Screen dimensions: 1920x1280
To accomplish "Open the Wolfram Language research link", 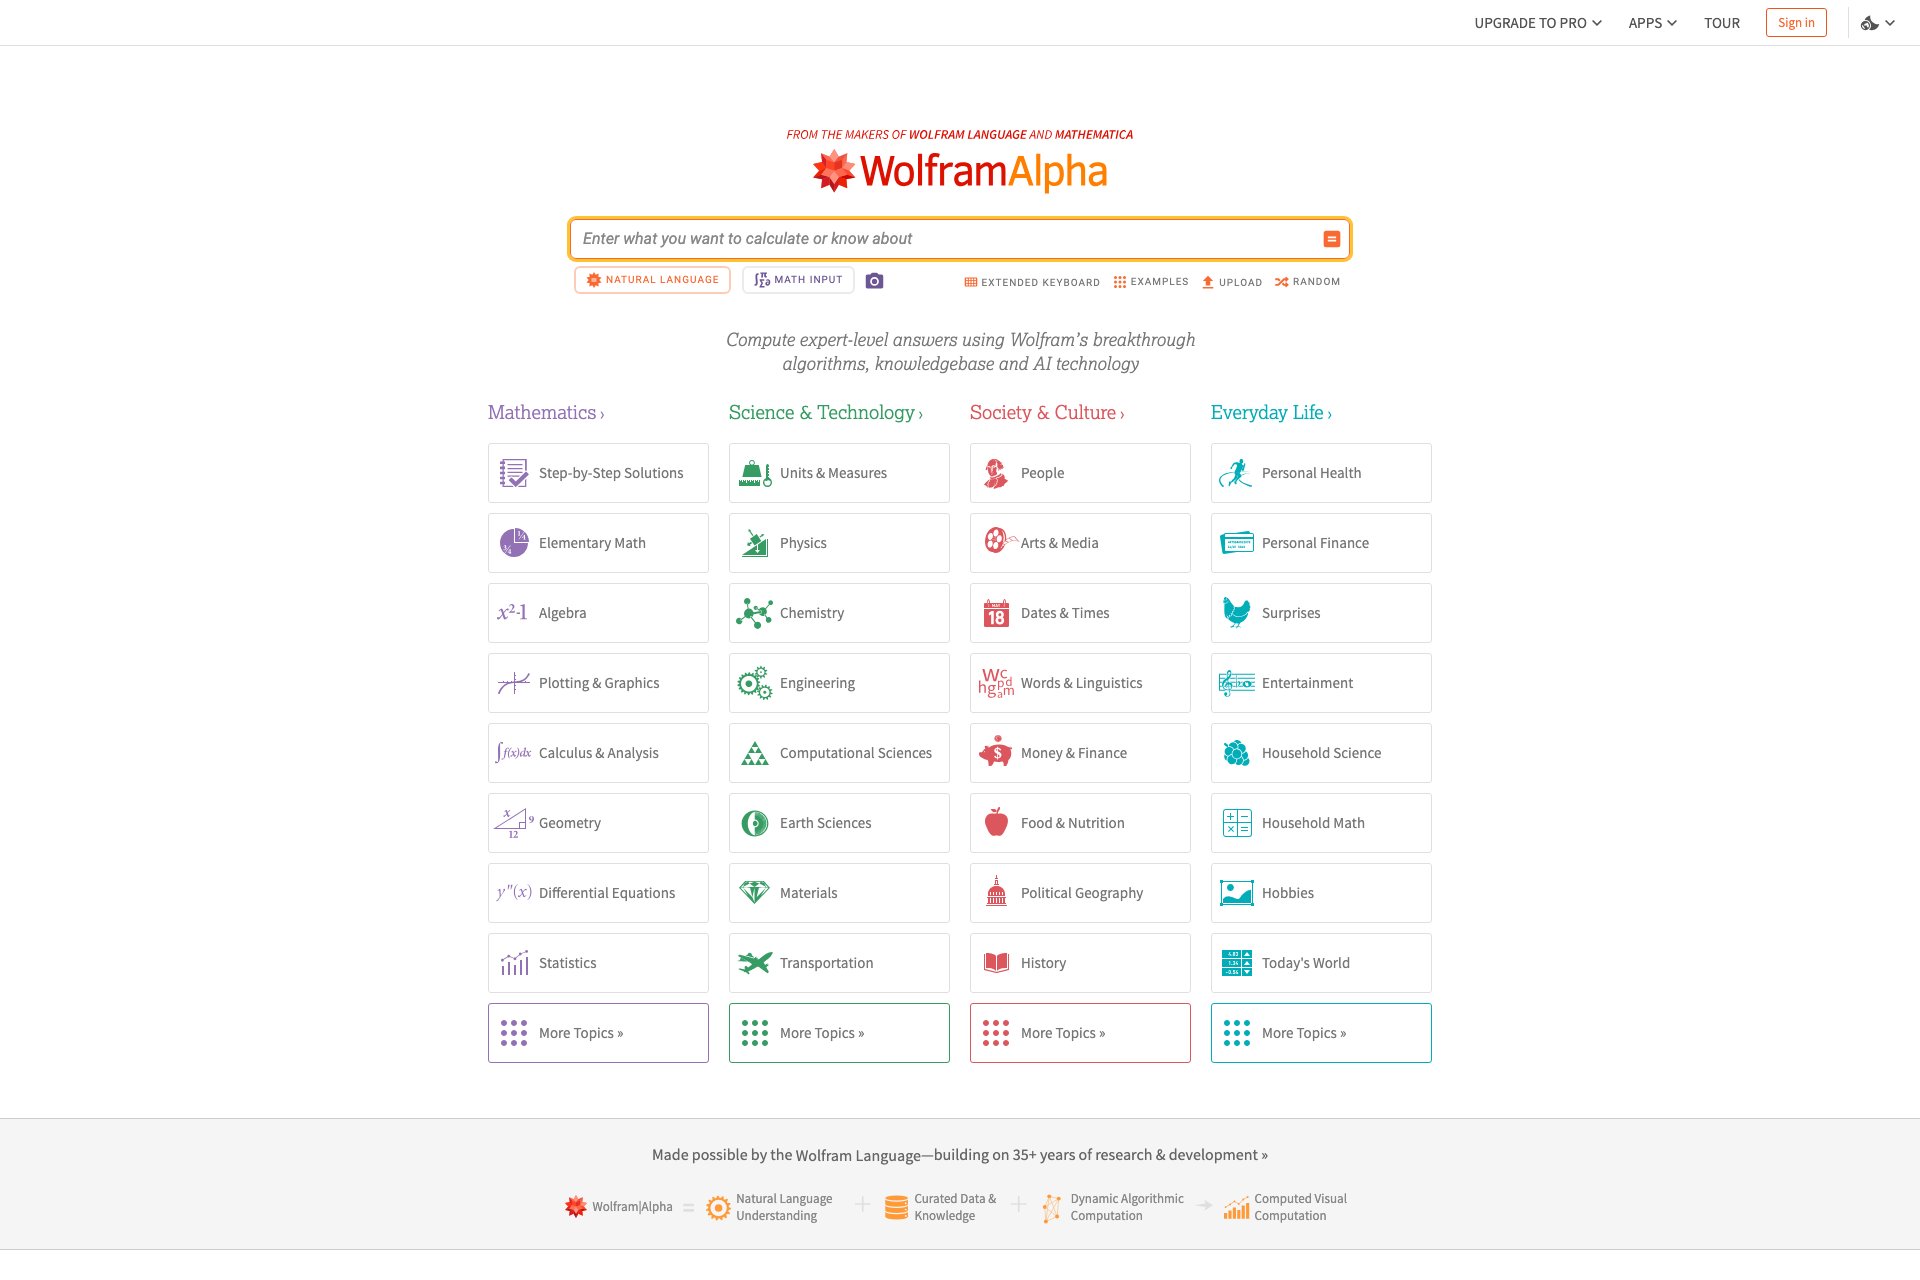I will pyautogui.click(x=959, y=1154).
